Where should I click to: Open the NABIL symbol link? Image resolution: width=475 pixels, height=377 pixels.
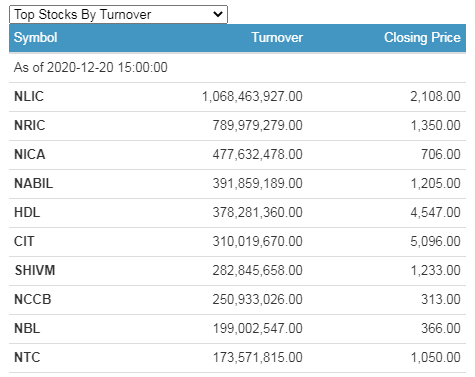(34, 183)
